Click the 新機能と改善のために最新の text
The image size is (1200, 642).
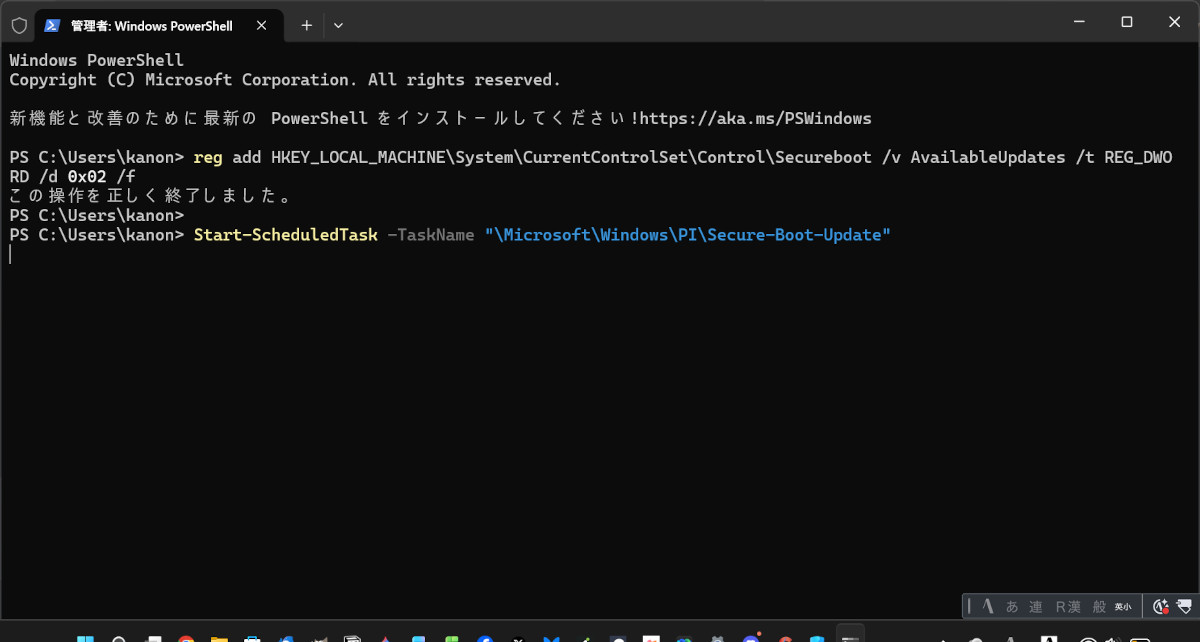point(135,118)
